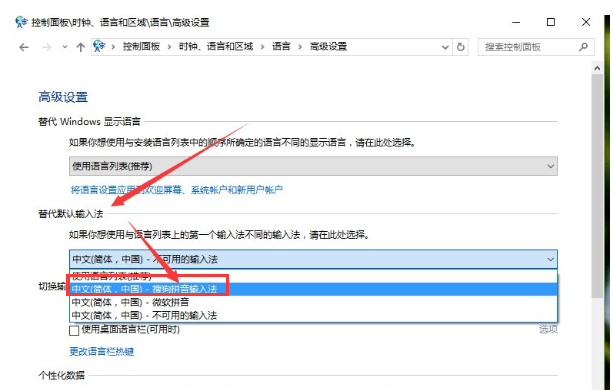The image size is (613, 390).
Task: Open the 使用语言列表(推荐) display language dropdown
Action: pyautogui.click(x=313, y=166)
